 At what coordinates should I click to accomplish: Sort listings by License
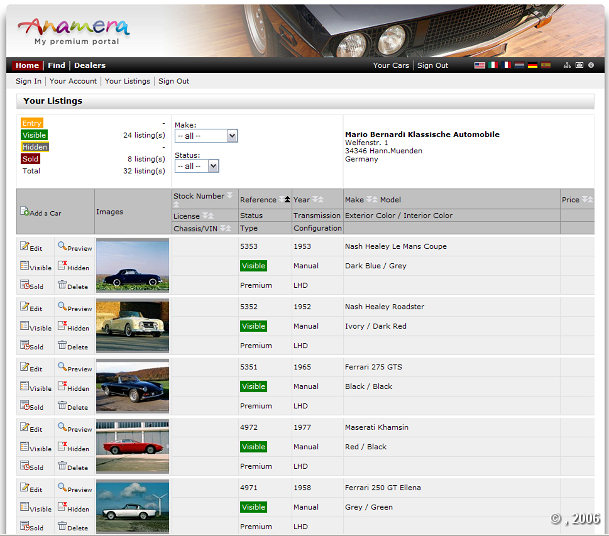tap(208, 216)
